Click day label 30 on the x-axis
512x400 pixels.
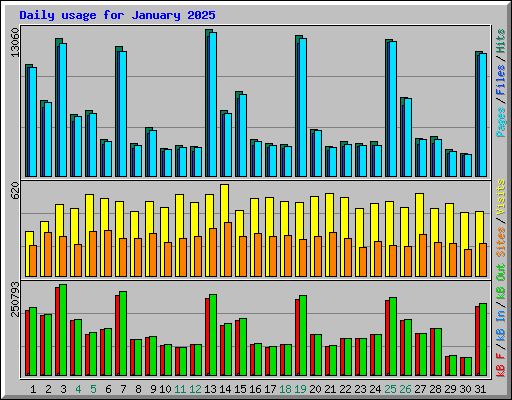click(465, 389)
